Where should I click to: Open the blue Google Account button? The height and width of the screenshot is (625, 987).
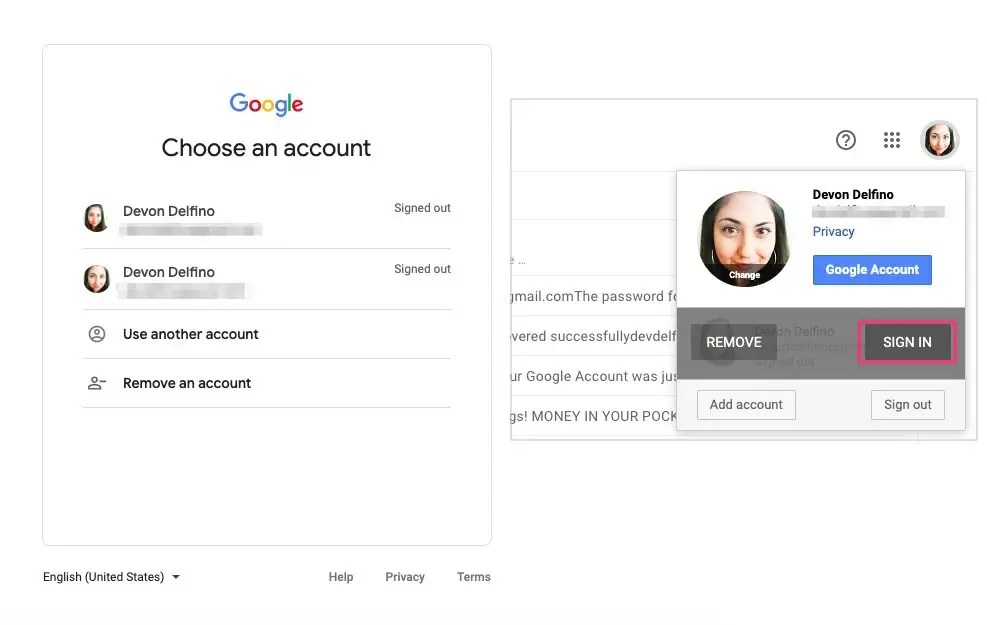pyautogui.click(x=872, y=270)
